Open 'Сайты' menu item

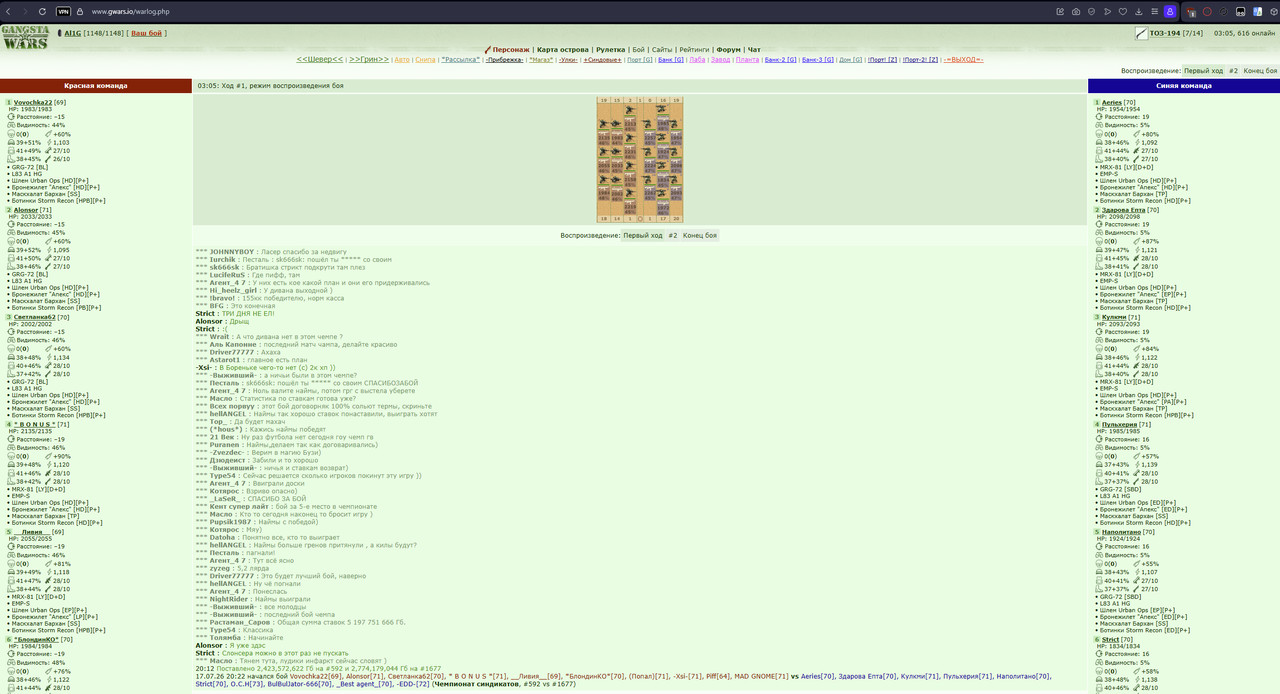661,49
